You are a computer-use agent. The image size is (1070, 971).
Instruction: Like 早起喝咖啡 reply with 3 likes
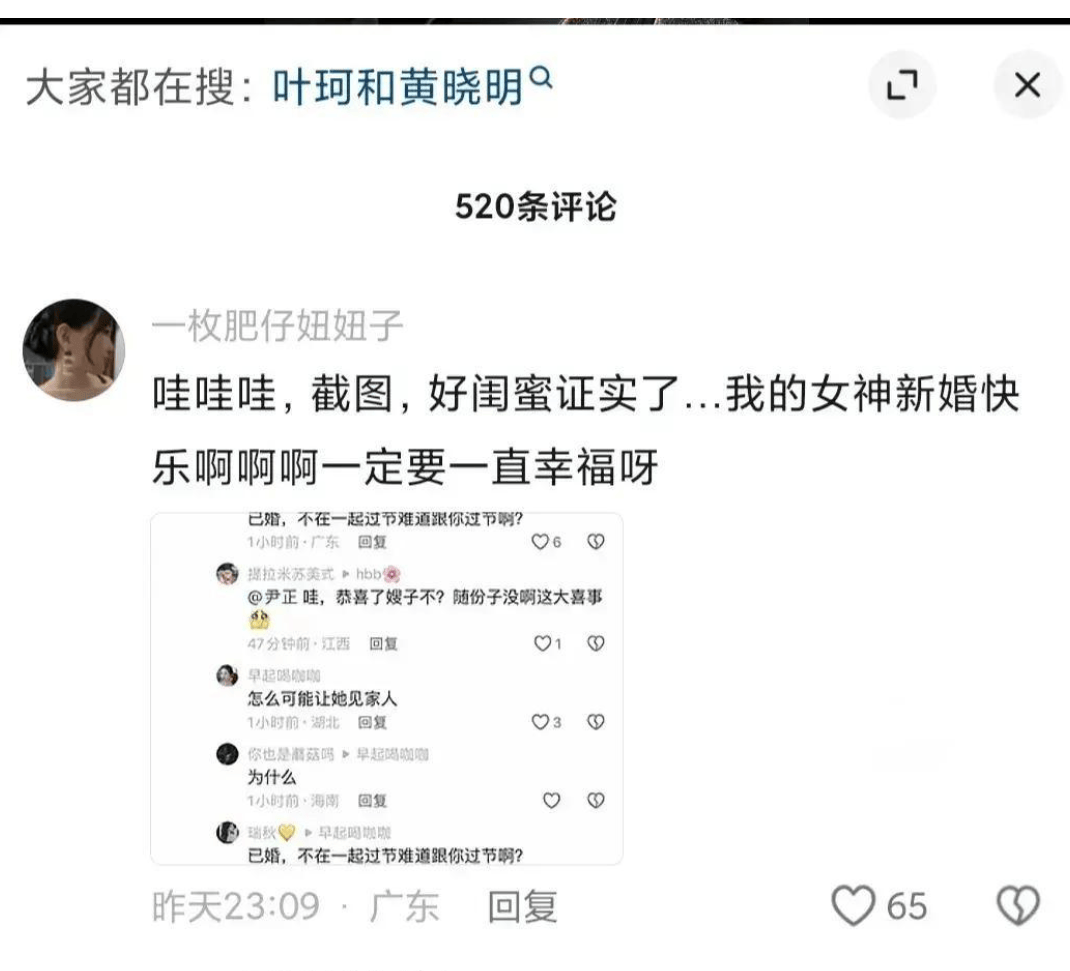(540, 721)
